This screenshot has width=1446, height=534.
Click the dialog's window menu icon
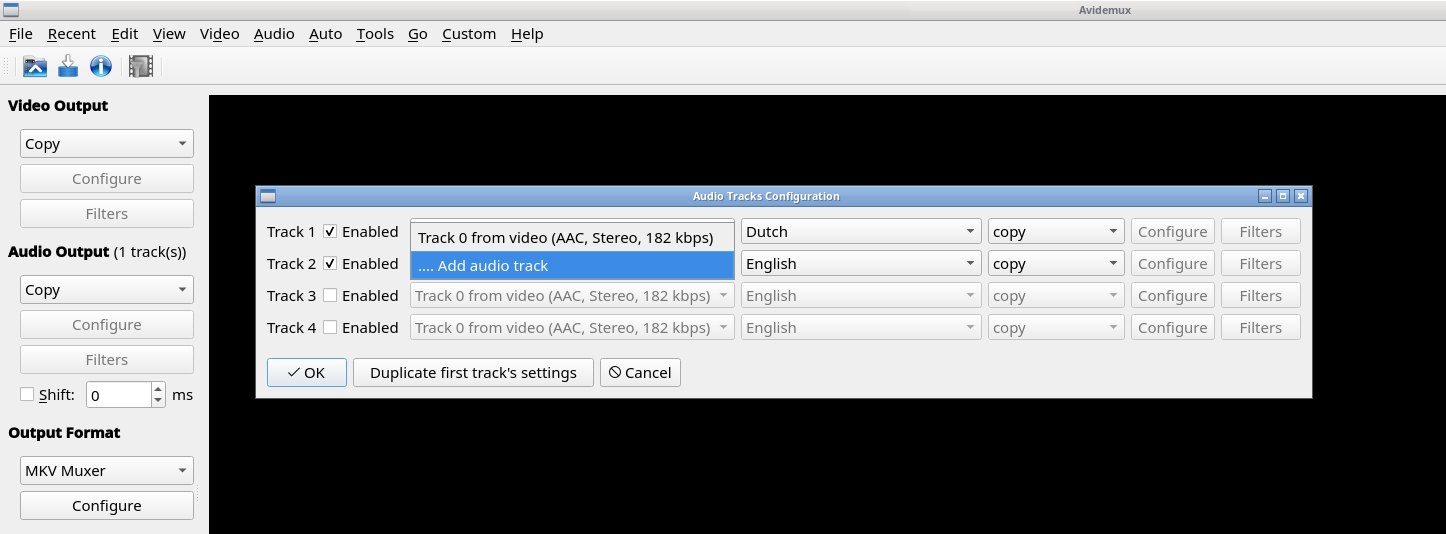point(268,196)
